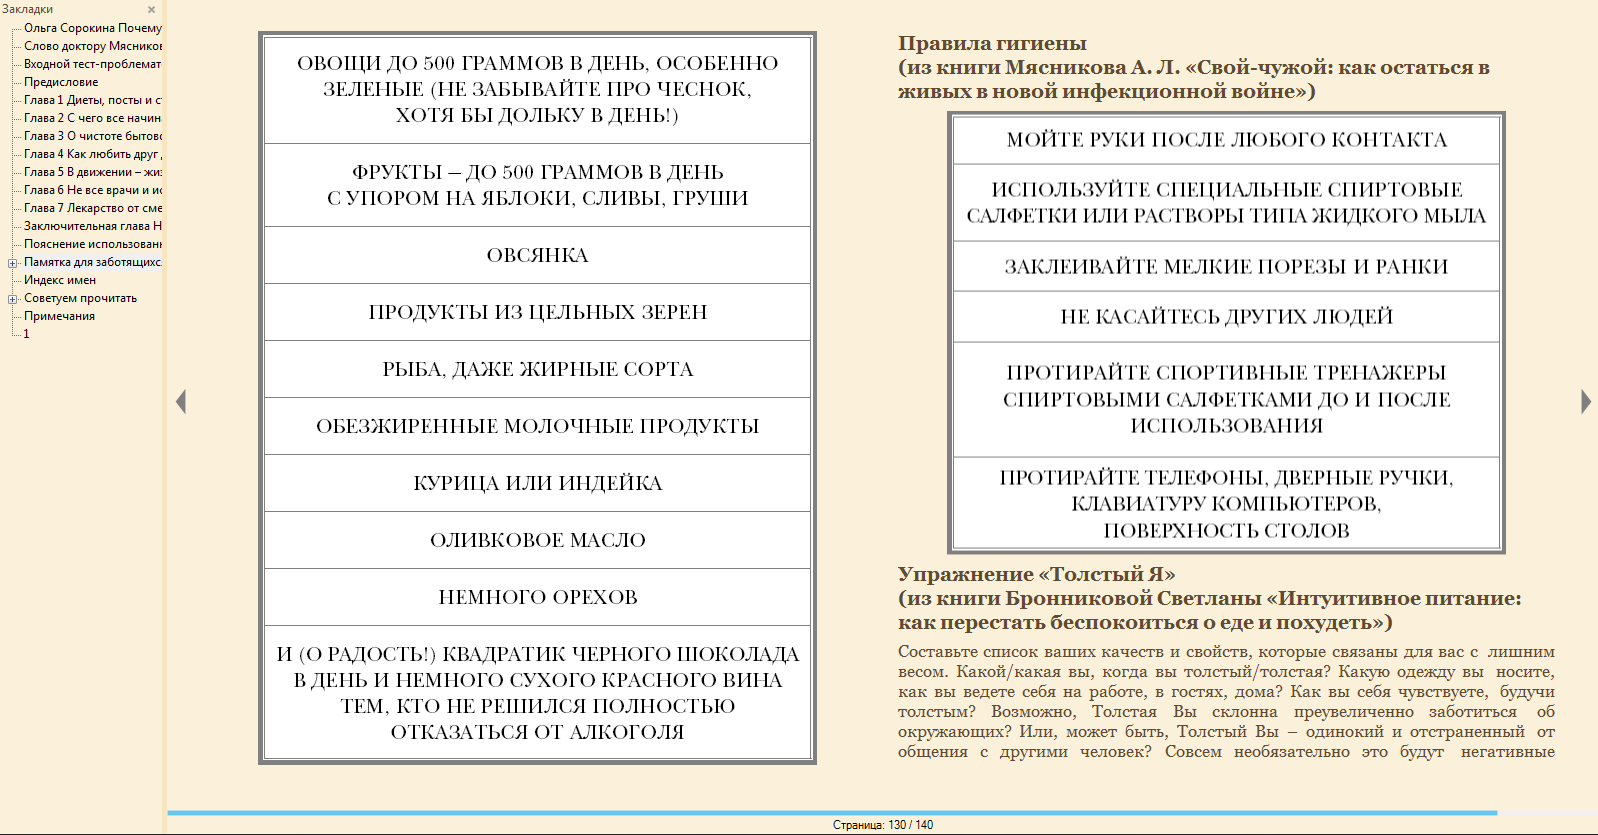Image resolution: width=1598 pixels, height=835 pixels.
Task: Click the МОЙТЕ РУКИ ПОСЛЕ ЛЮБОГО КОНТАКТА cell
Action: point(1226,140)
